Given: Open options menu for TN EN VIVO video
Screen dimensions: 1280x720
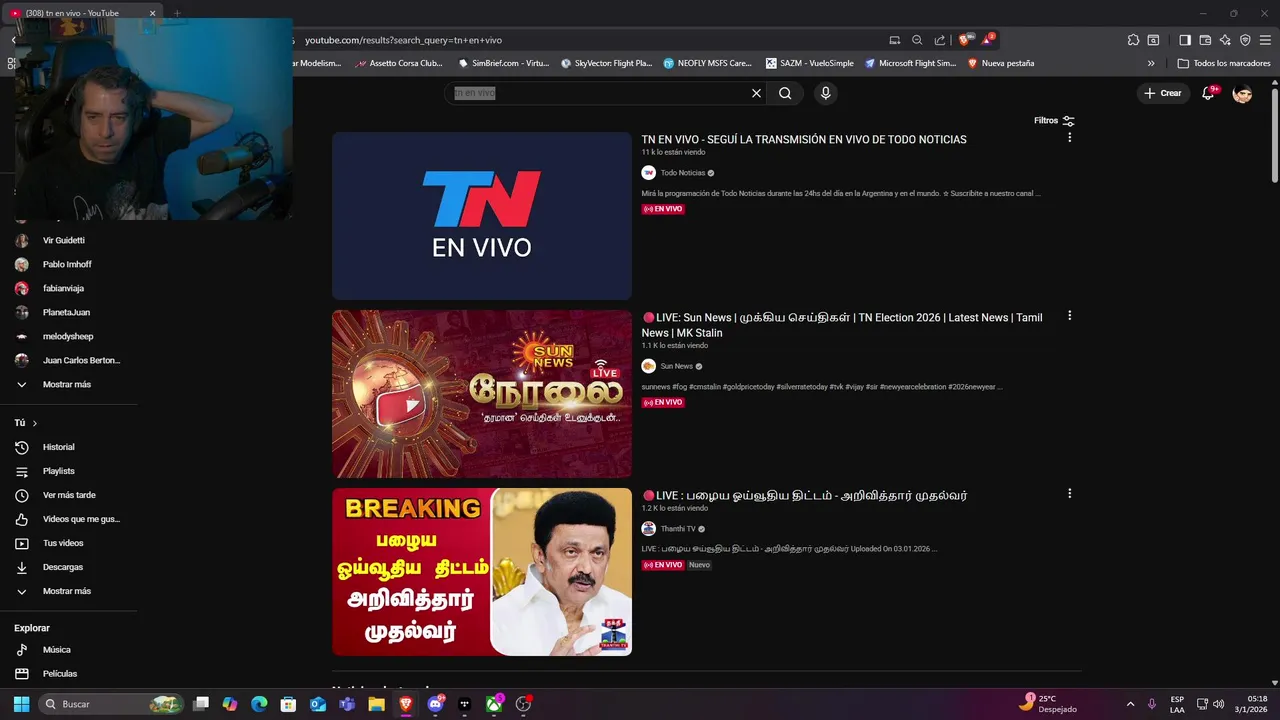Looking at the screenshot, I should [1069, 138].
